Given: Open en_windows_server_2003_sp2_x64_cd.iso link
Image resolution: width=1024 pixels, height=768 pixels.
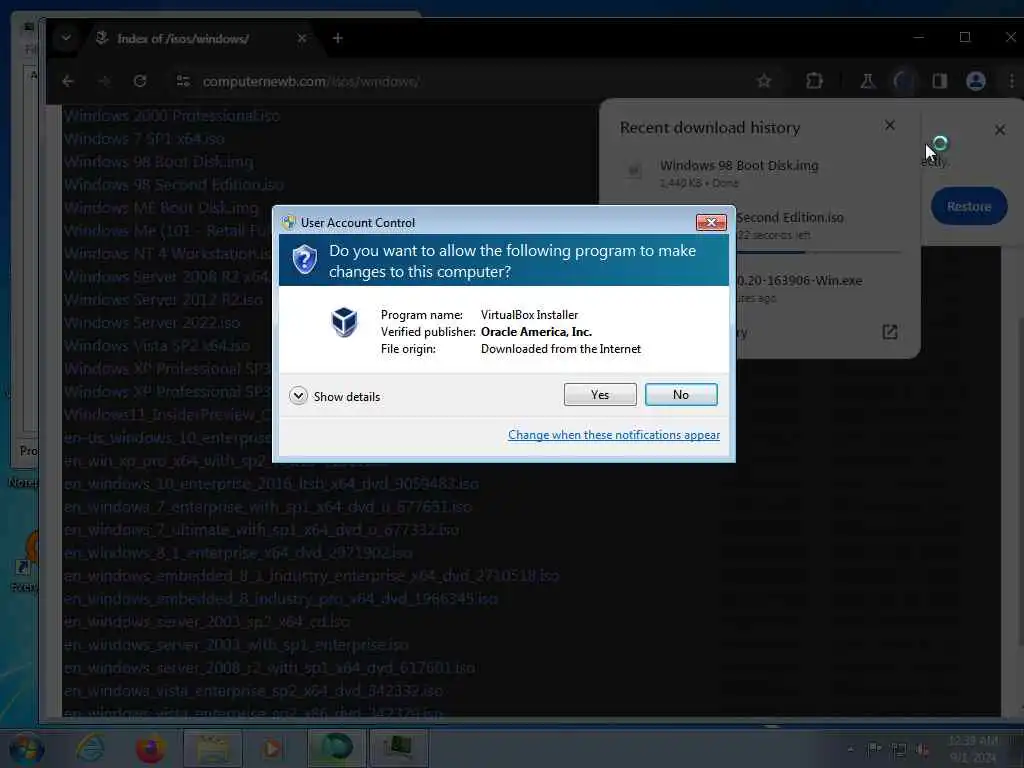Looking at the screenshot, I should [207, 622].
